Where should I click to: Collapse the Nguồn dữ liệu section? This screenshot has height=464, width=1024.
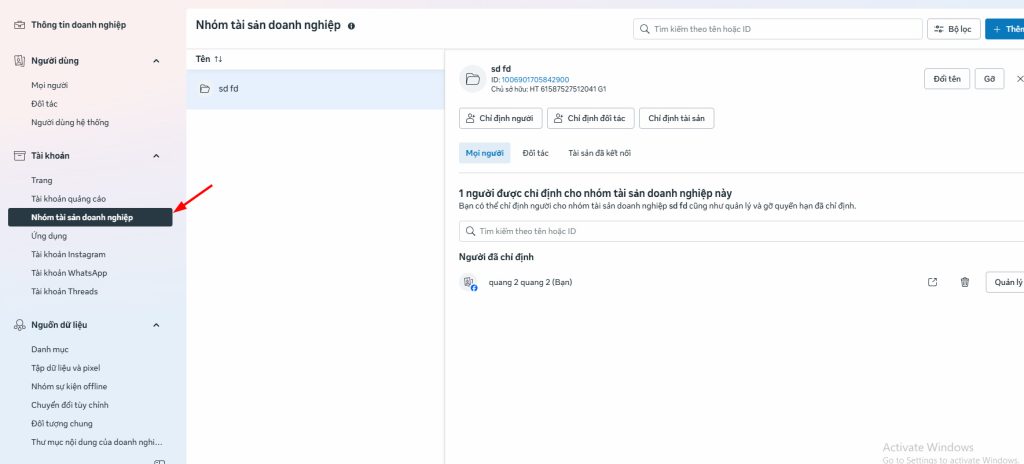(x=156, y=325)
